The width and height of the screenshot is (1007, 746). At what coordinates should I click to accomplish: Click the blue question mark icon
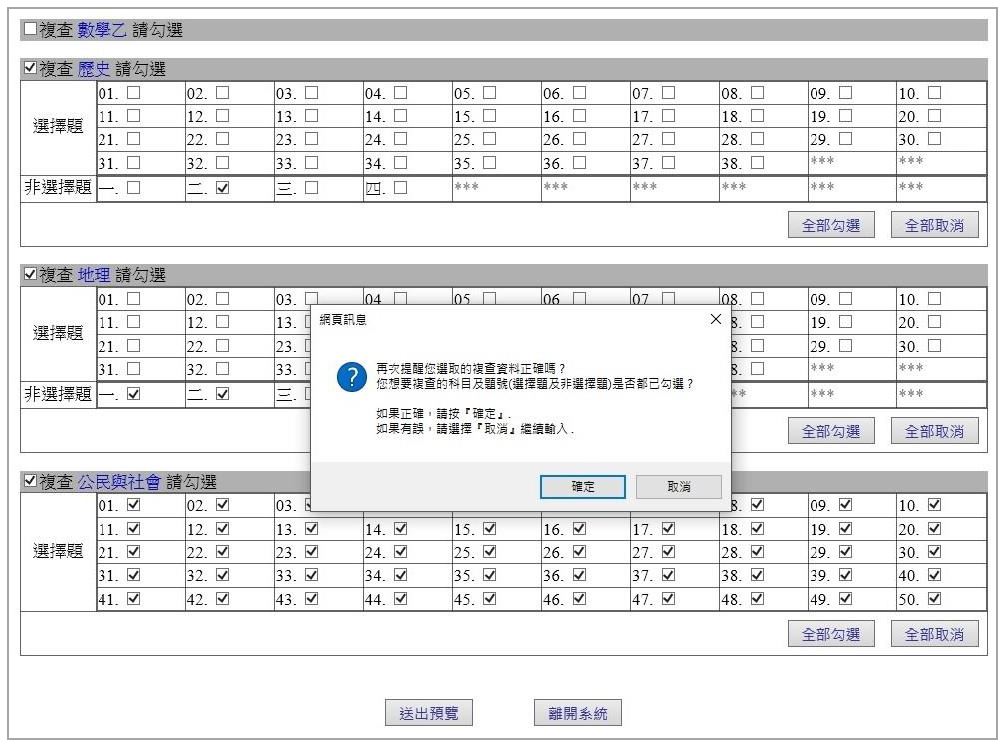point(351,378)
